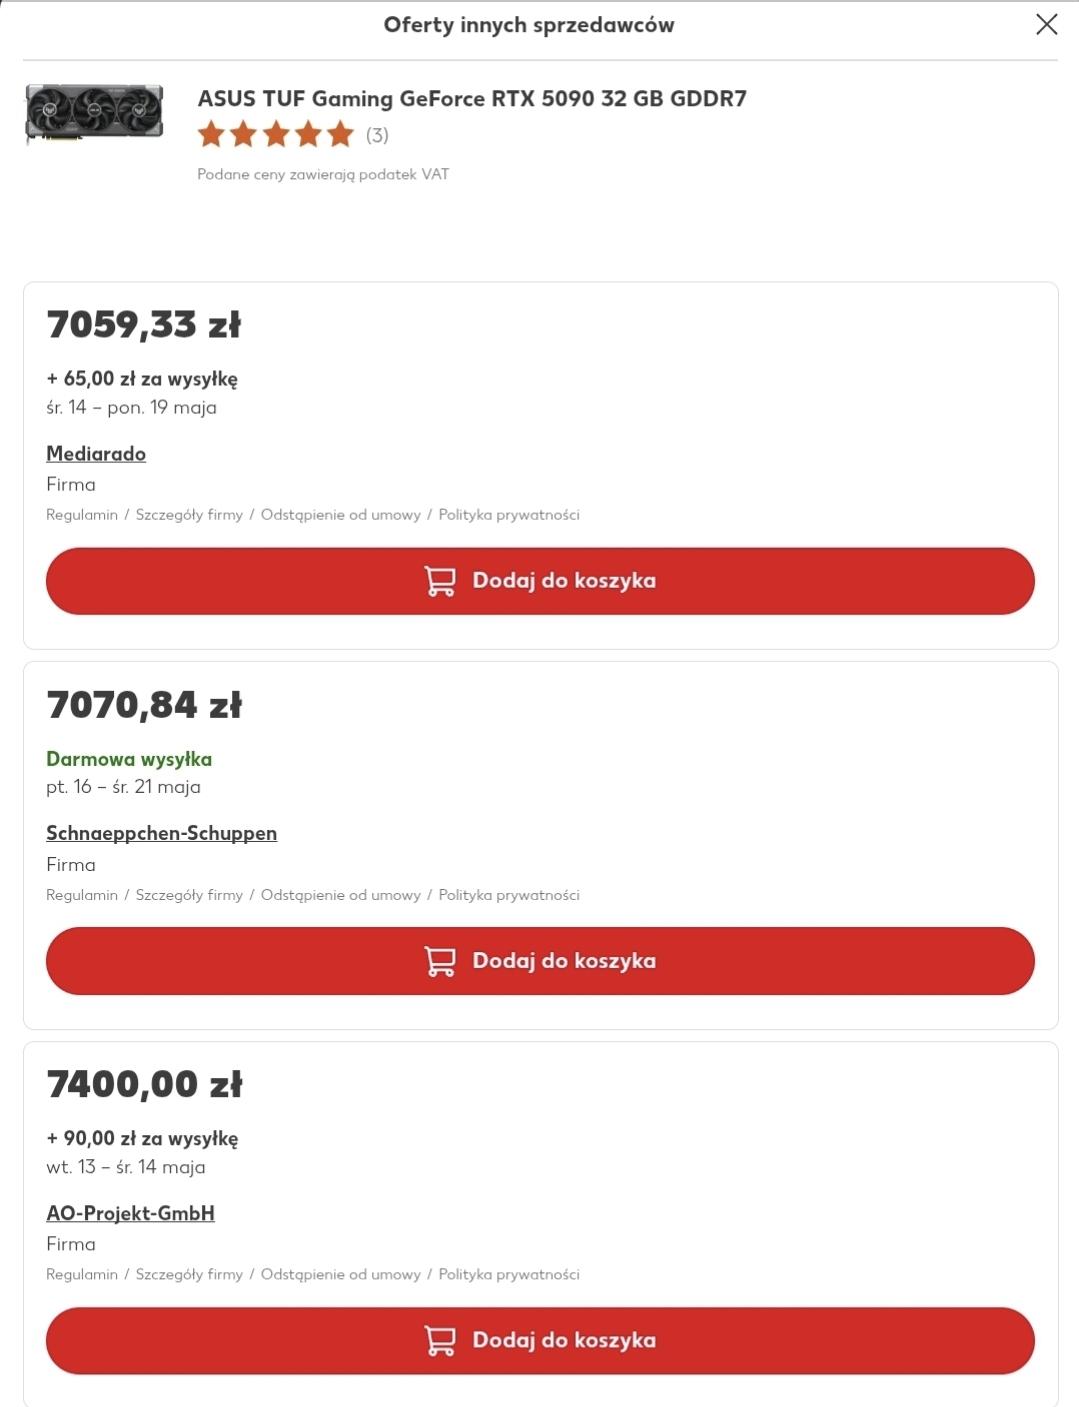This screenshot has width=1079, height=1407.
Task: Open AO-Projekt-GmbH's Szczegóły firmy link
Action: pyautogui.click(x=189, y=1274)
